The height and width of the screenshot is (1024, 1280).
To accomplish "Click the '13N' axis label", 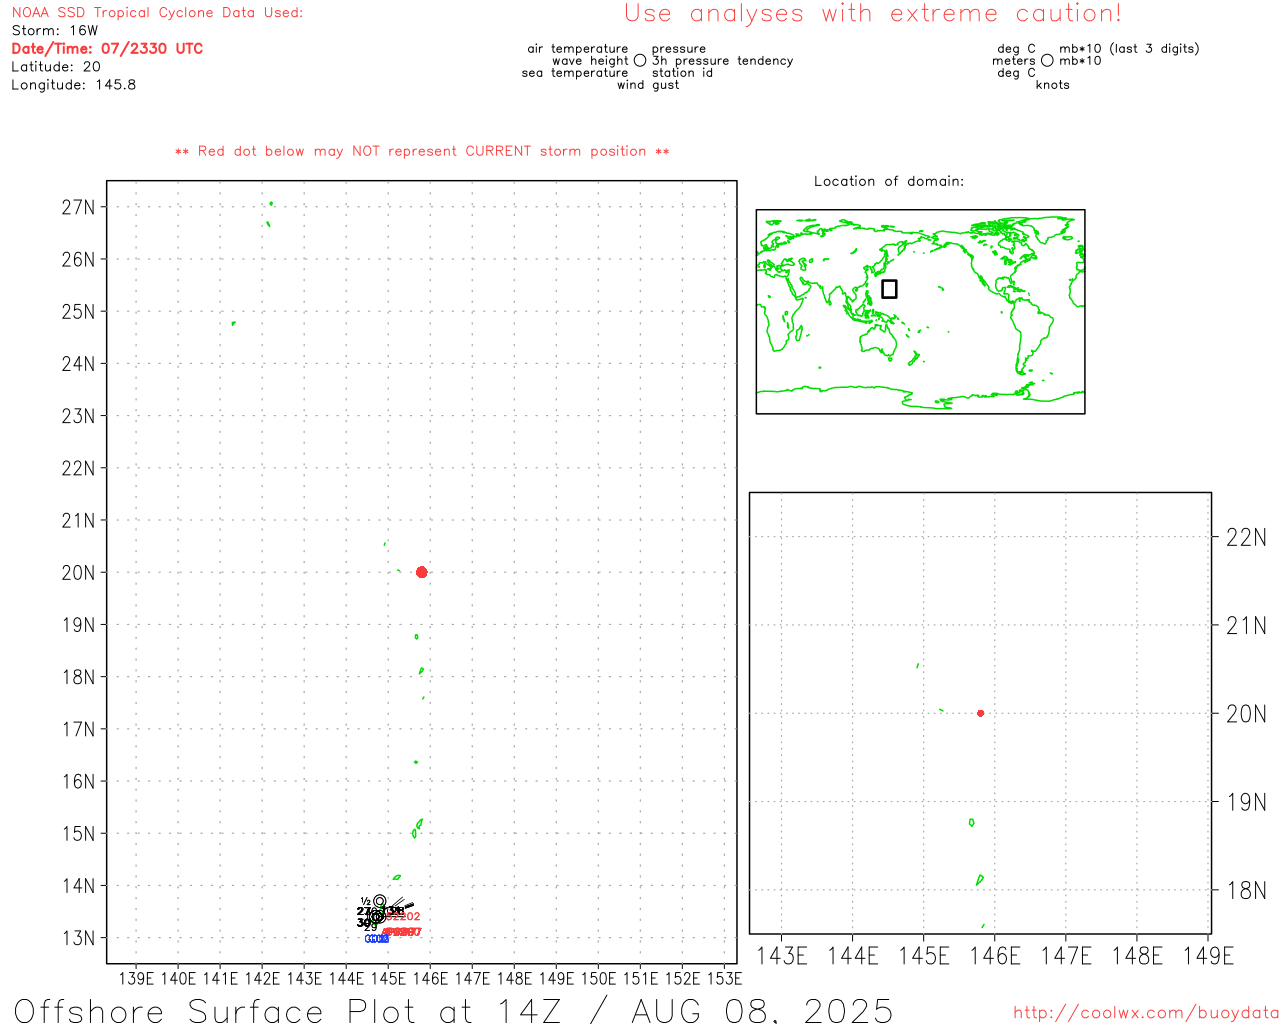I will click(78, 938).
